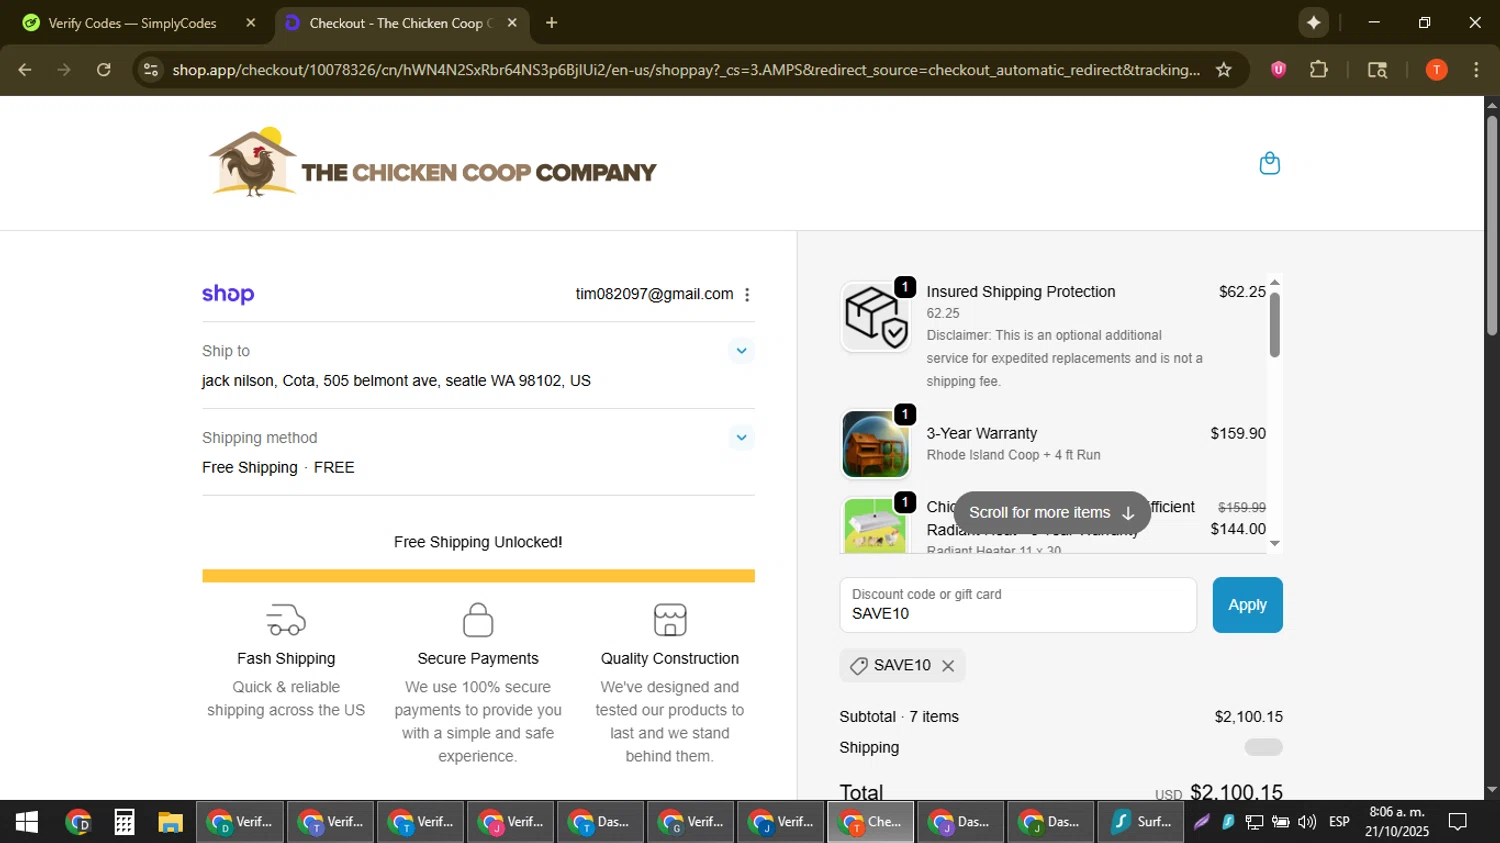
Task: Open File Explorer from taskbar
Action: click(170, 822)
